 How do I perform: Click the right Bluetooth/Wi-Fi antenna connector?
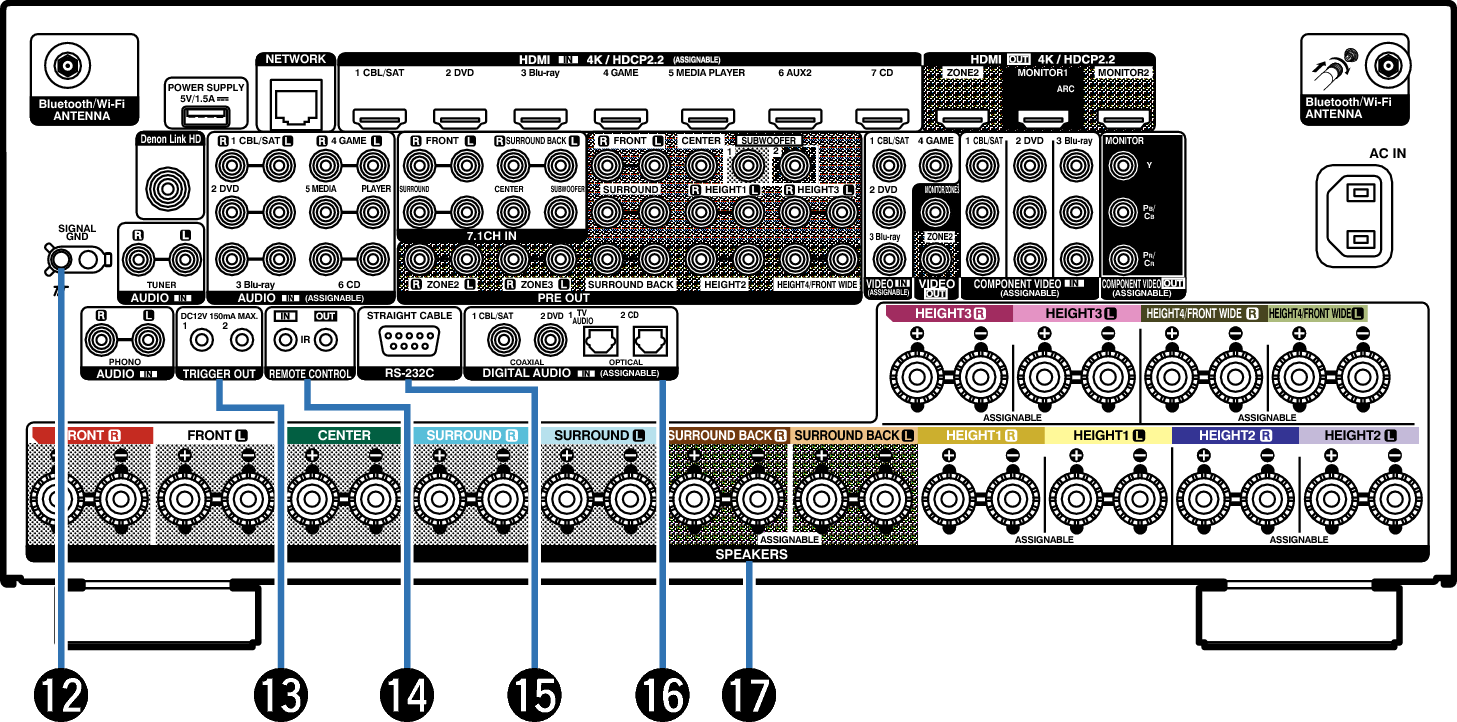tap(1386, 67)
